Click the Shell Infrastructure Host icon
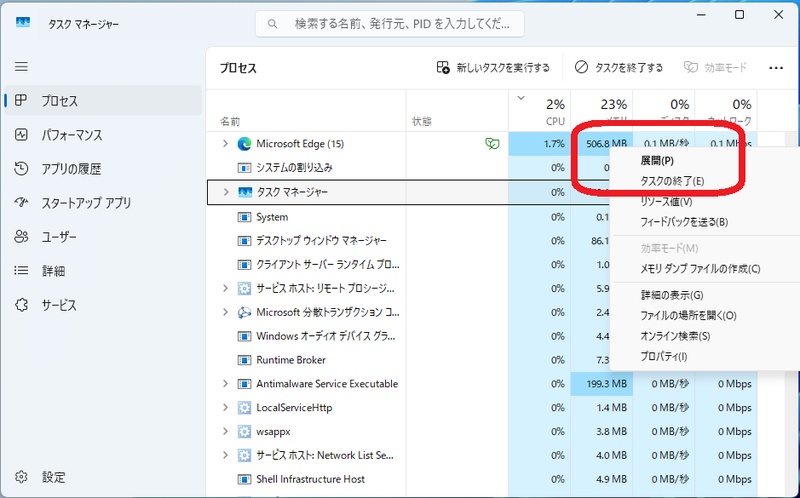Screen dimensions: 800x498 click(244, 479)
